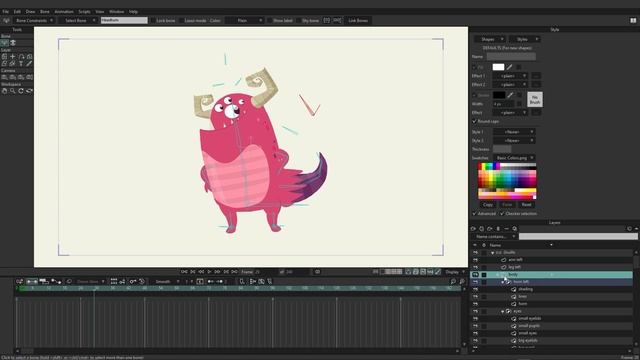This screenshot has width=640, height=360.
Task: Open the Bone Constraints dropdown
Action: point(34,20)
